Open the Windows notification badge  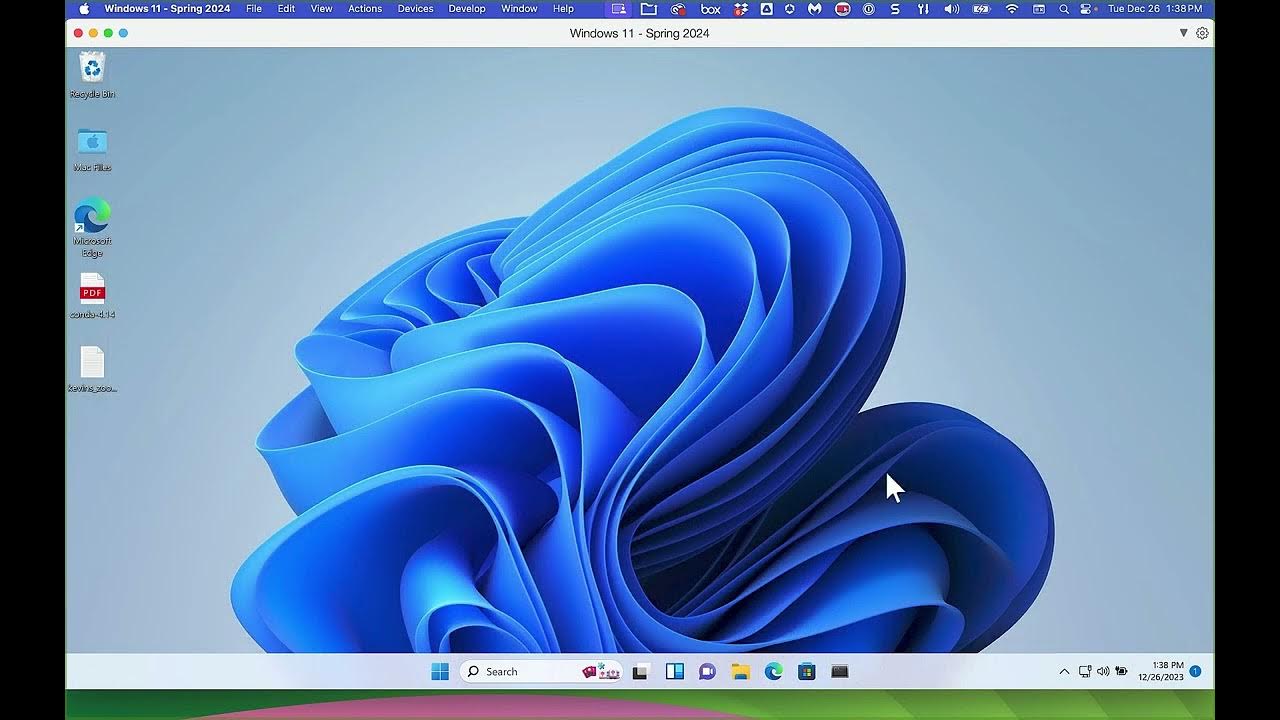(x=1195, y=671)
